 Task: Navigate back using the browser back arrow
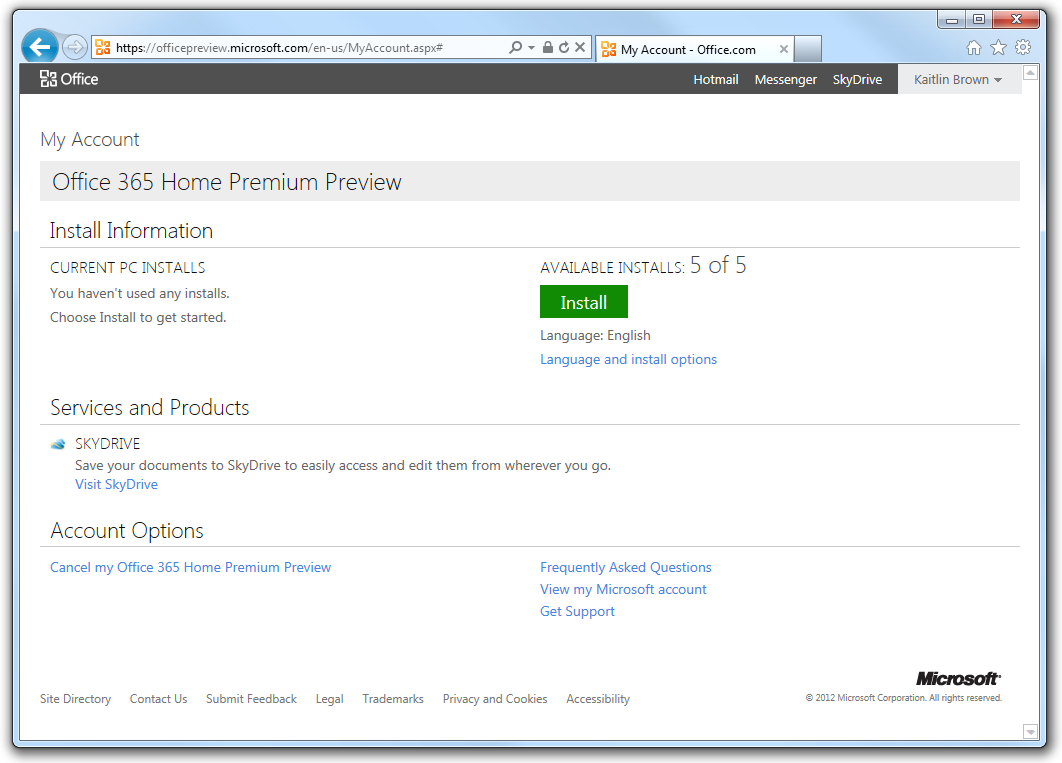(x=38, y=47)
